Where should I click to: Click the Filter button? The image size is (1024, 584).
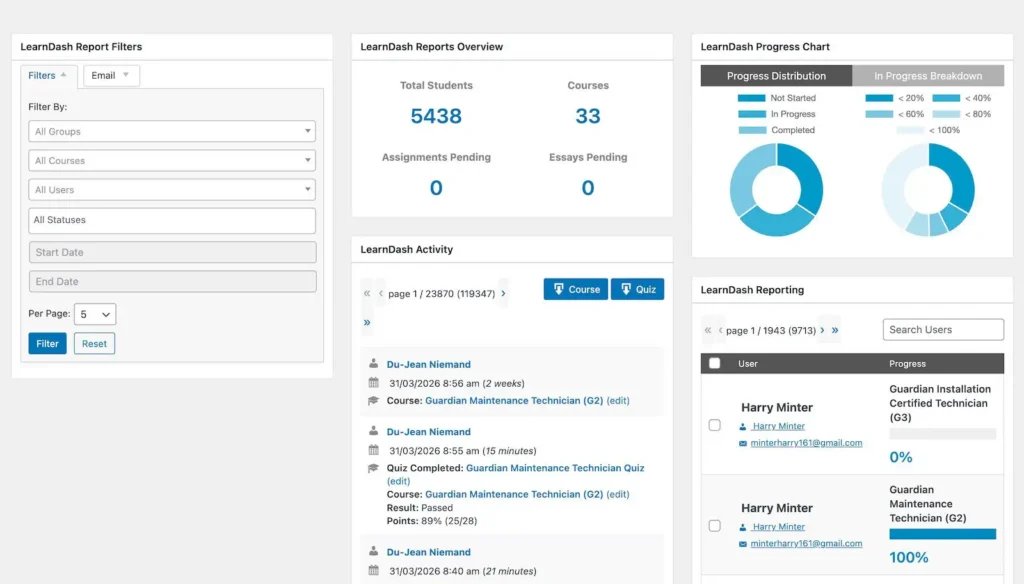pos(47,344)
